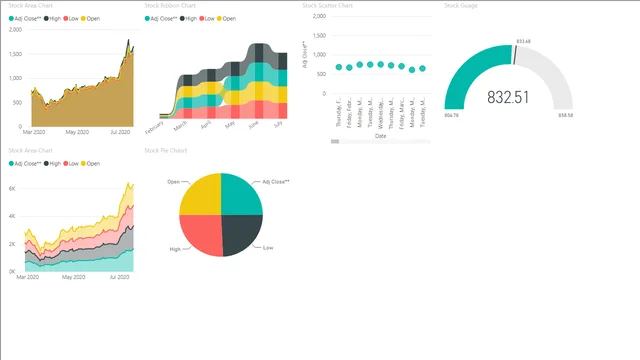Image resolution: width=640 pixels, height=360 pixels.
Task: Select 'Adj Close**' in the ribbon chart legend
Action: (x=161, y=18)
